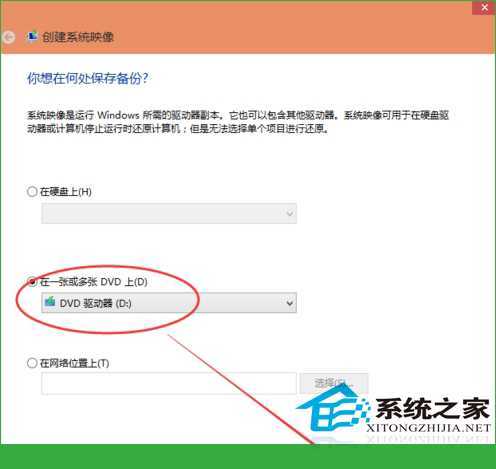Click the 你想在何处保存备份? heading
Viewport: 496px width, 469px height.
88,79
